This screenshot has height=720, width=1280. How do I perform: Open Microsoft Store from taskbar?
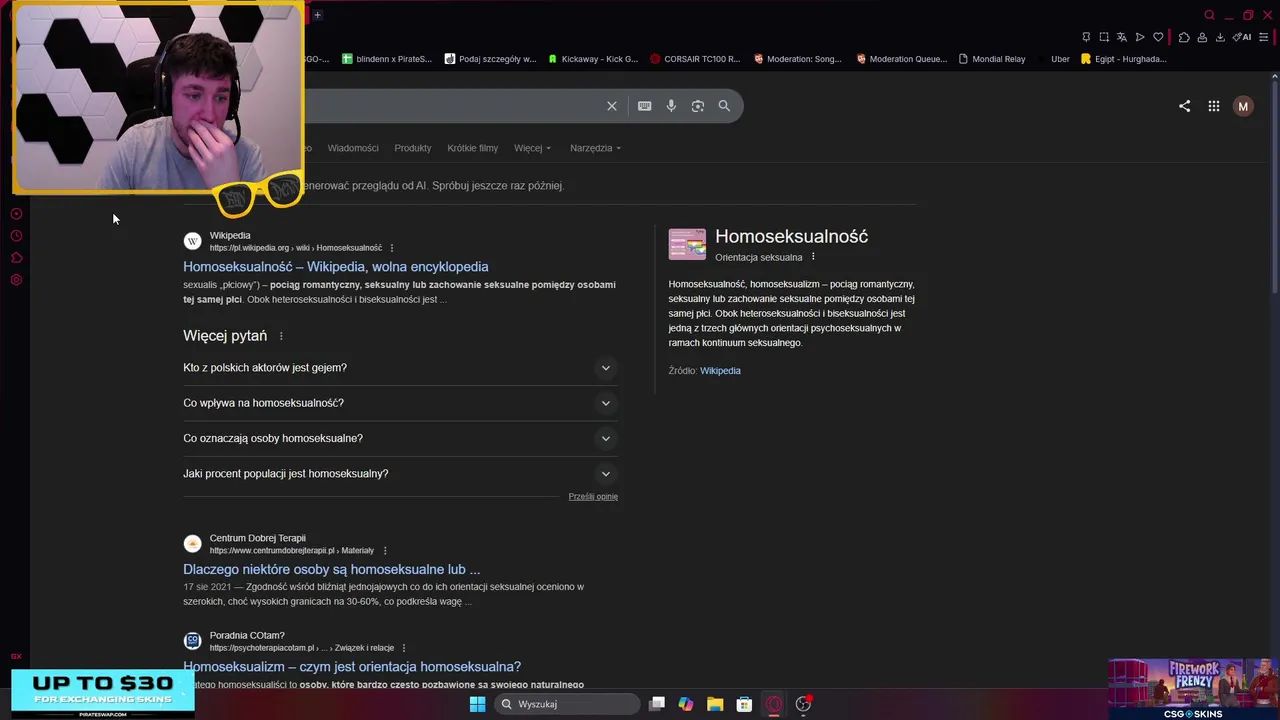point(744,704)
